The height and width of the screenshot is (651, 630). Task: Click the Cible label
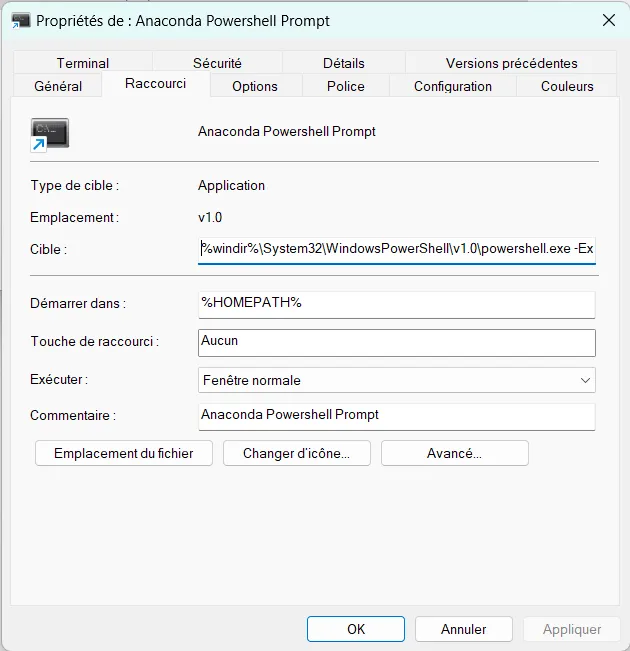pyautogui.click(x=49, y=249)
